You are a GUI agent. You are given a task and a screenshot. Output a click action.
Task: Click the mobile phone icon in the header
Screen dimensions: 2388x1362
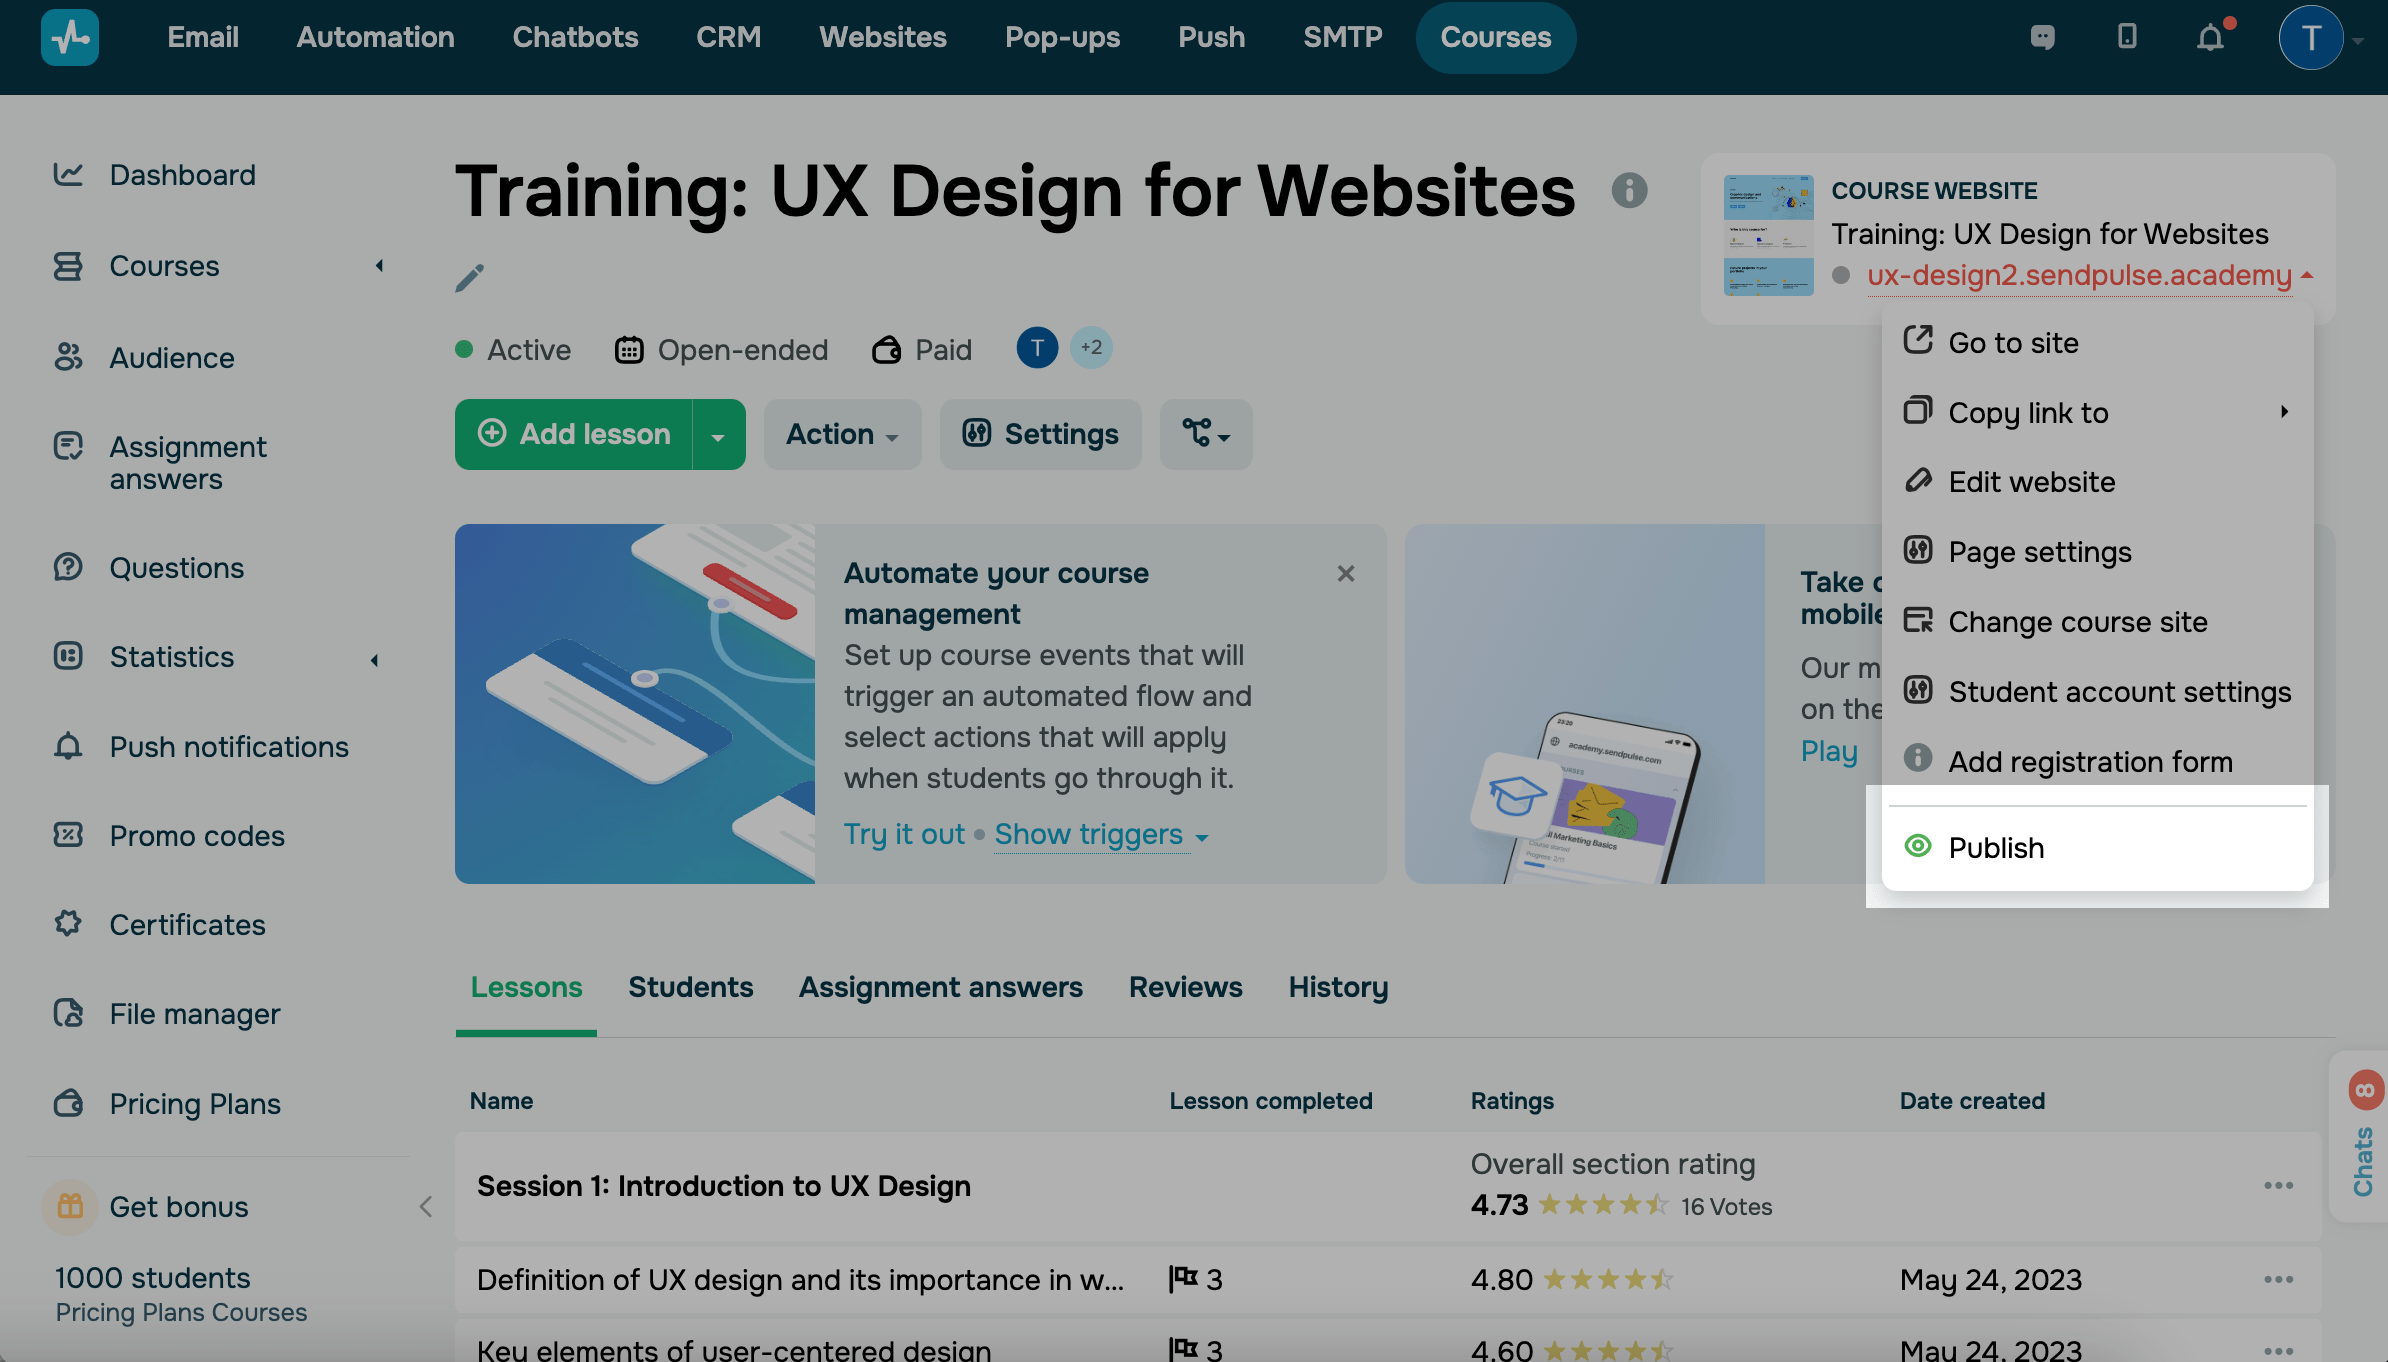2127,38
